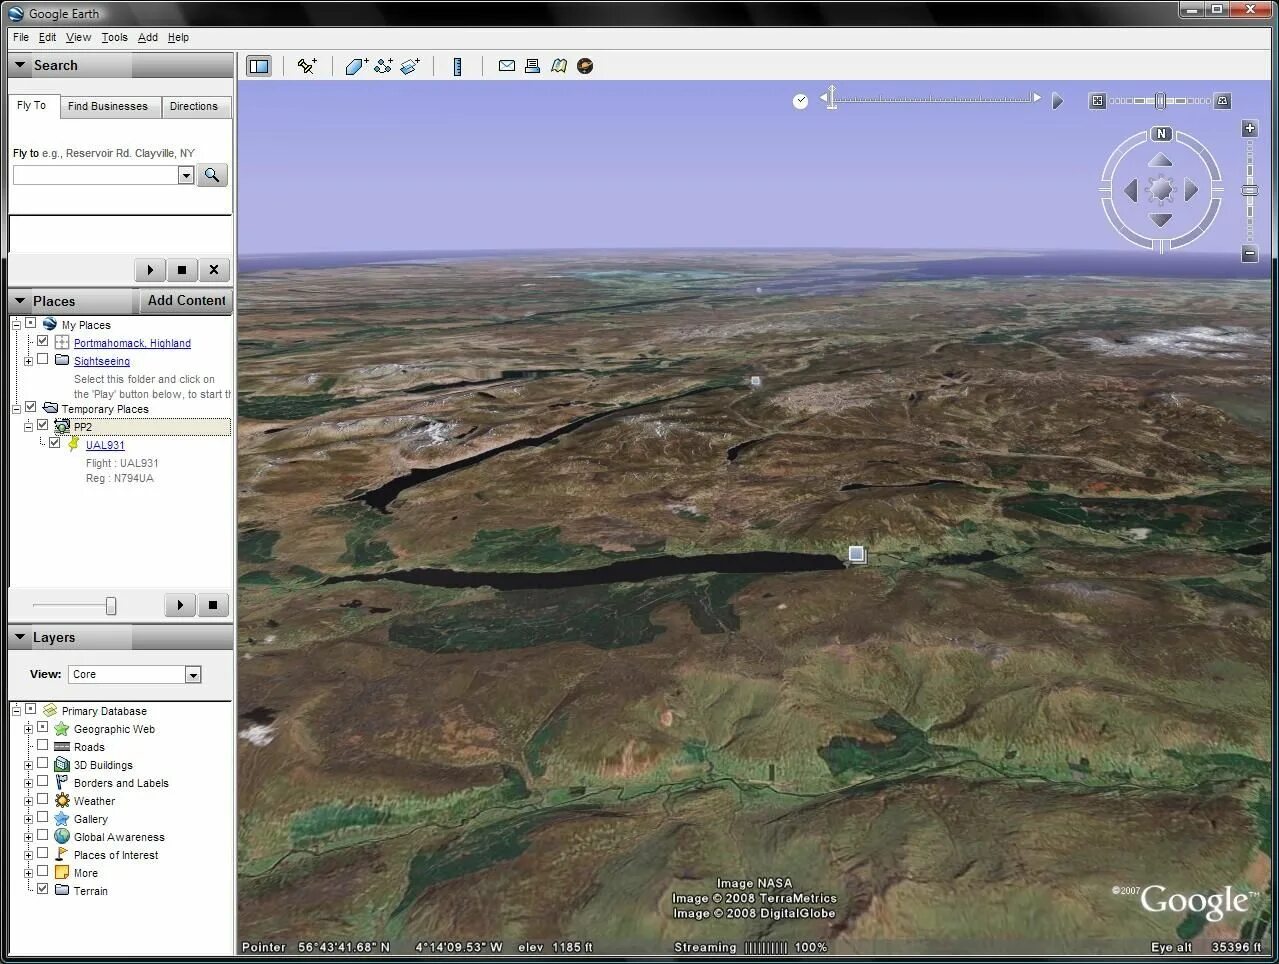Add an image overlay from the toolbar

410,66
